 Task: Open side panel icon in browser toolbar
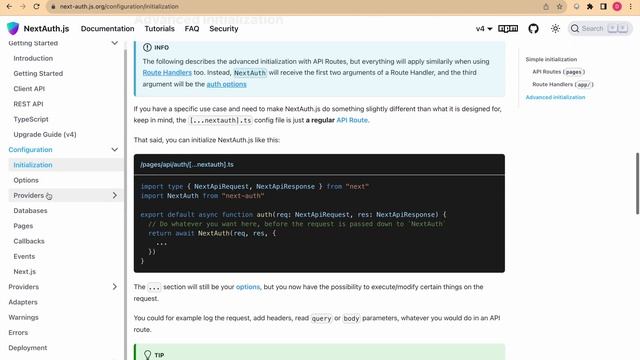coord(603,7)
